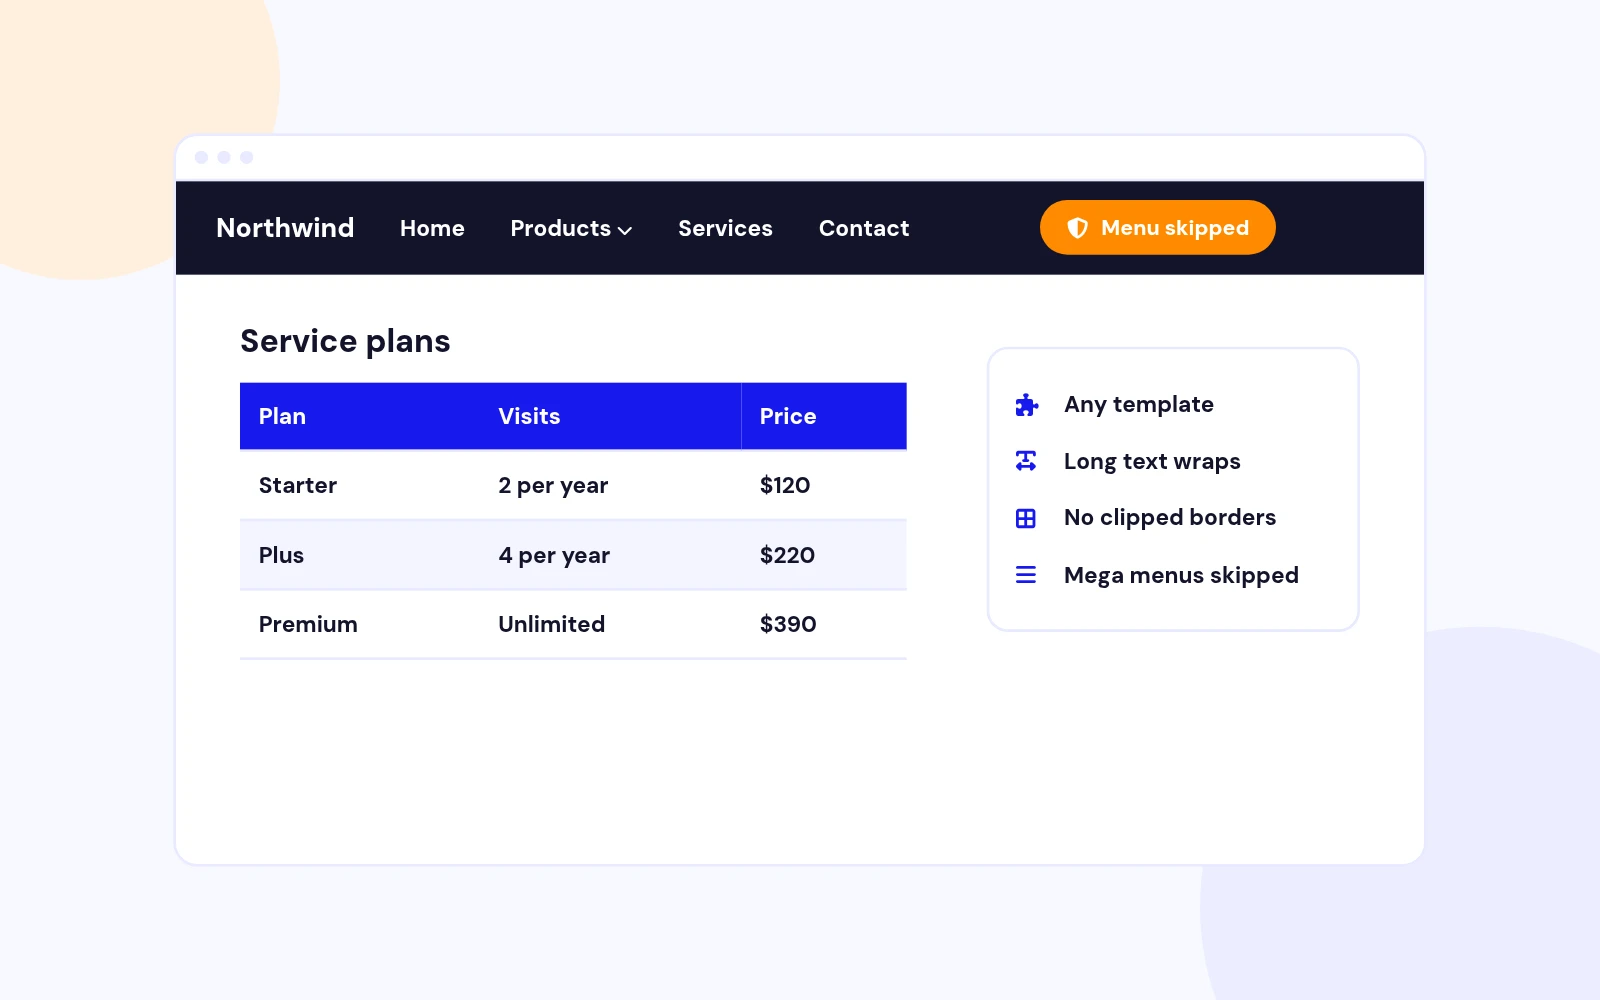1600x1000 pixels.
Task: Open the Products menu item
Action: (x=571, y=228)
